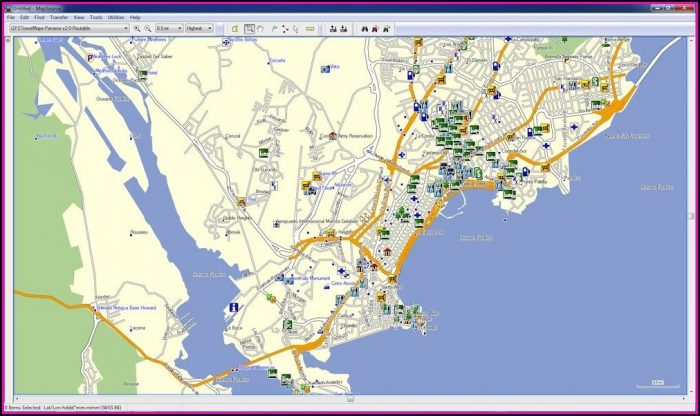Open the Find menu

[39, 17]
